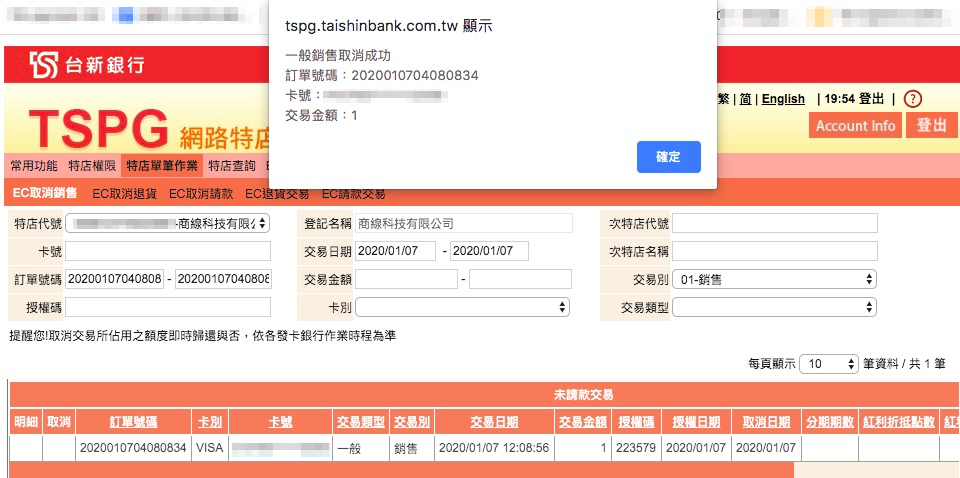Click authorization code 223579 cell
This screenshot has width=960, height=478.
[x=636, y=448]
